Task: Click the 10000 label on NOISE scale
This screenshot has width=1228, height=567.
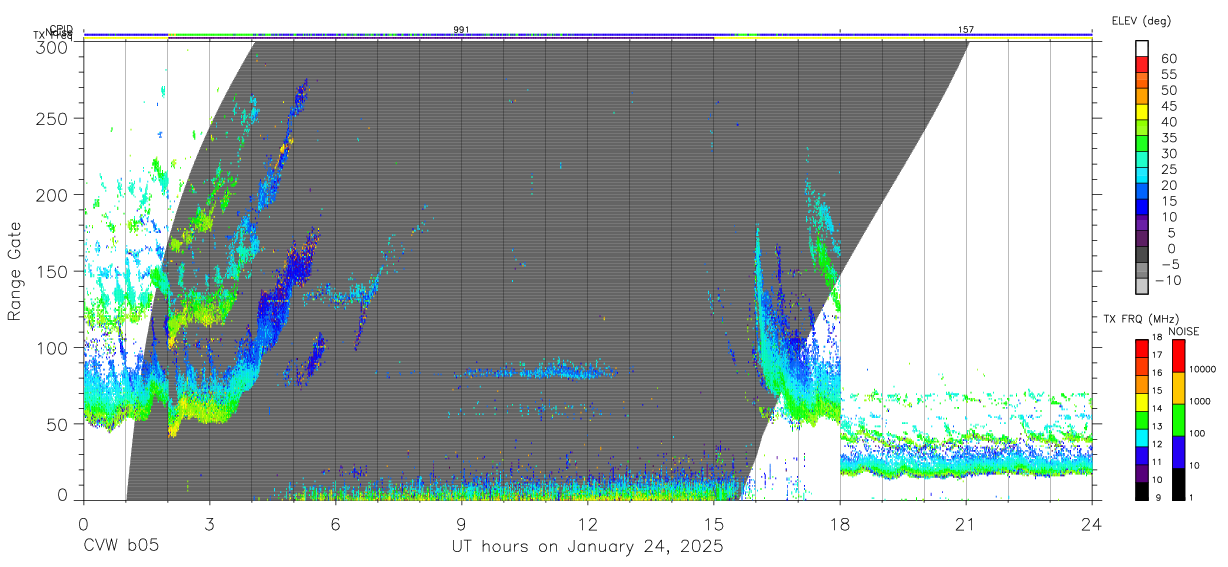Action: click(1201, 370)
